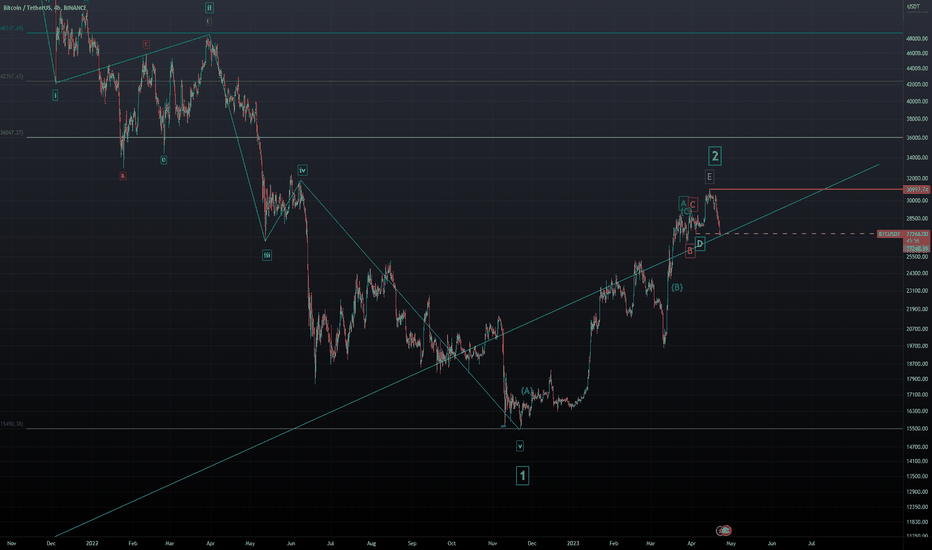Screen dimensions: 932x550
Task: Click the Bitcoin / TetherUS chart title
Action: click(x=45, y=8)
